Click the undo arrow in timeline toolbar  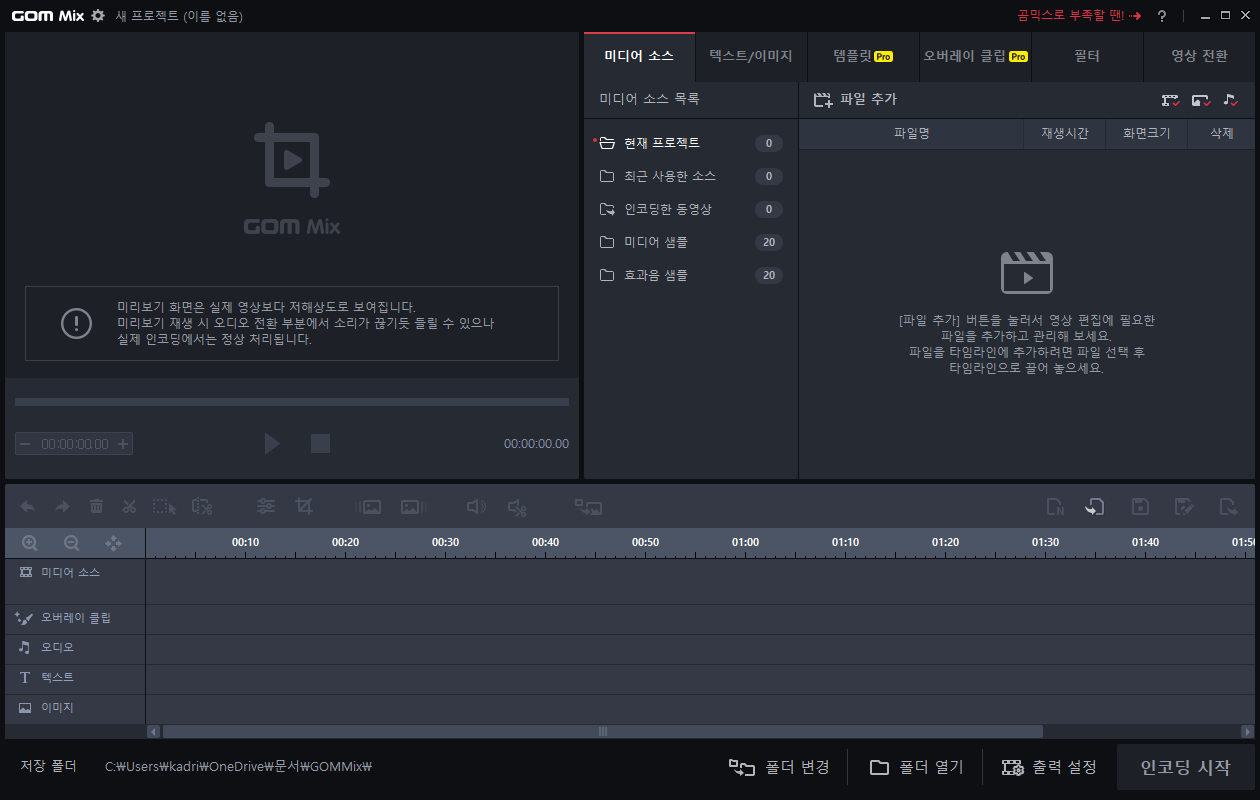click(x=28, y=507)
